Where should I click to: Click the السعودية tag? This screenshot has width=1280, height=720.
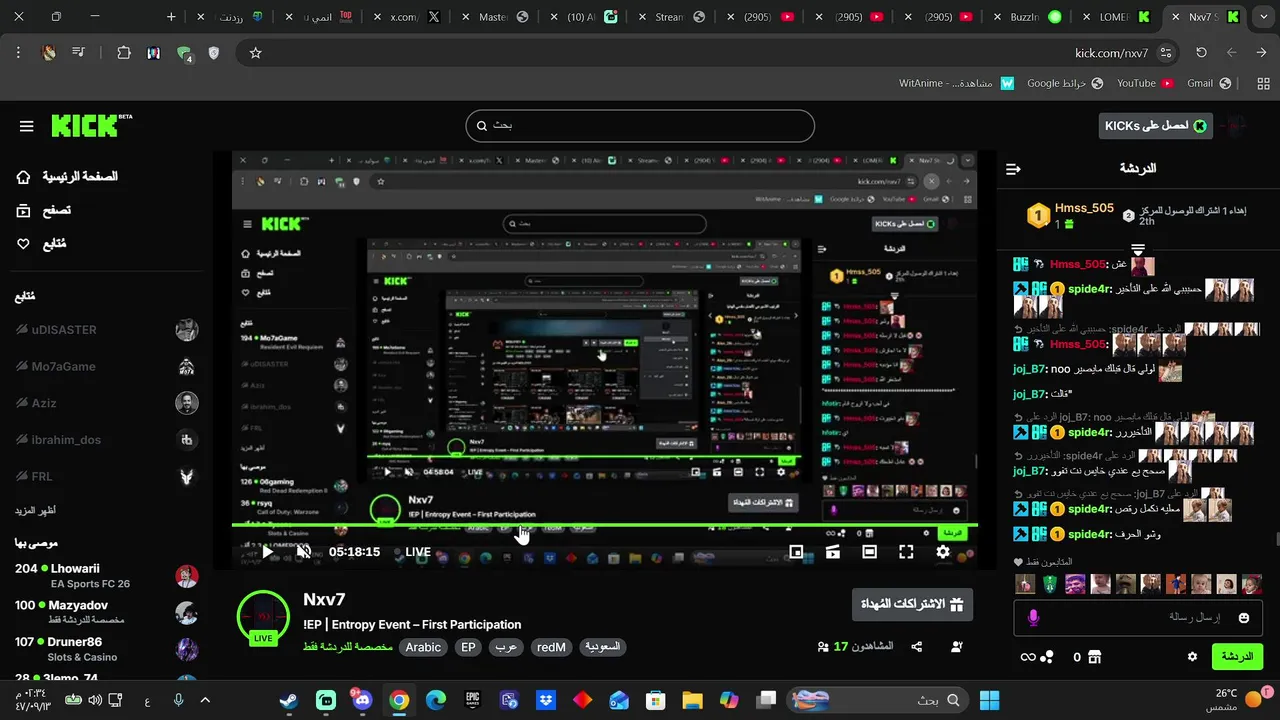tap(602, 647)
